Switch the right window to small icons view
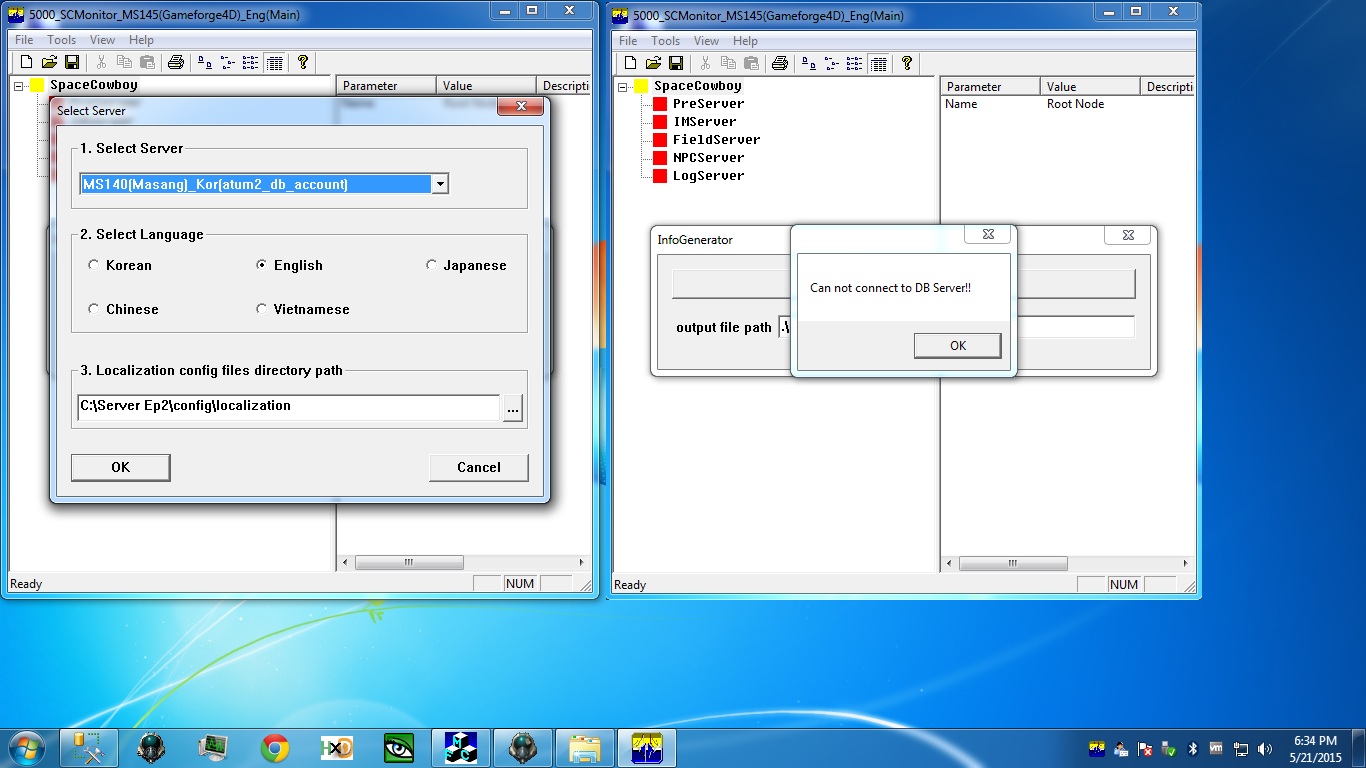Viewport: 1366px width, 768px height. tap(833, 63)
